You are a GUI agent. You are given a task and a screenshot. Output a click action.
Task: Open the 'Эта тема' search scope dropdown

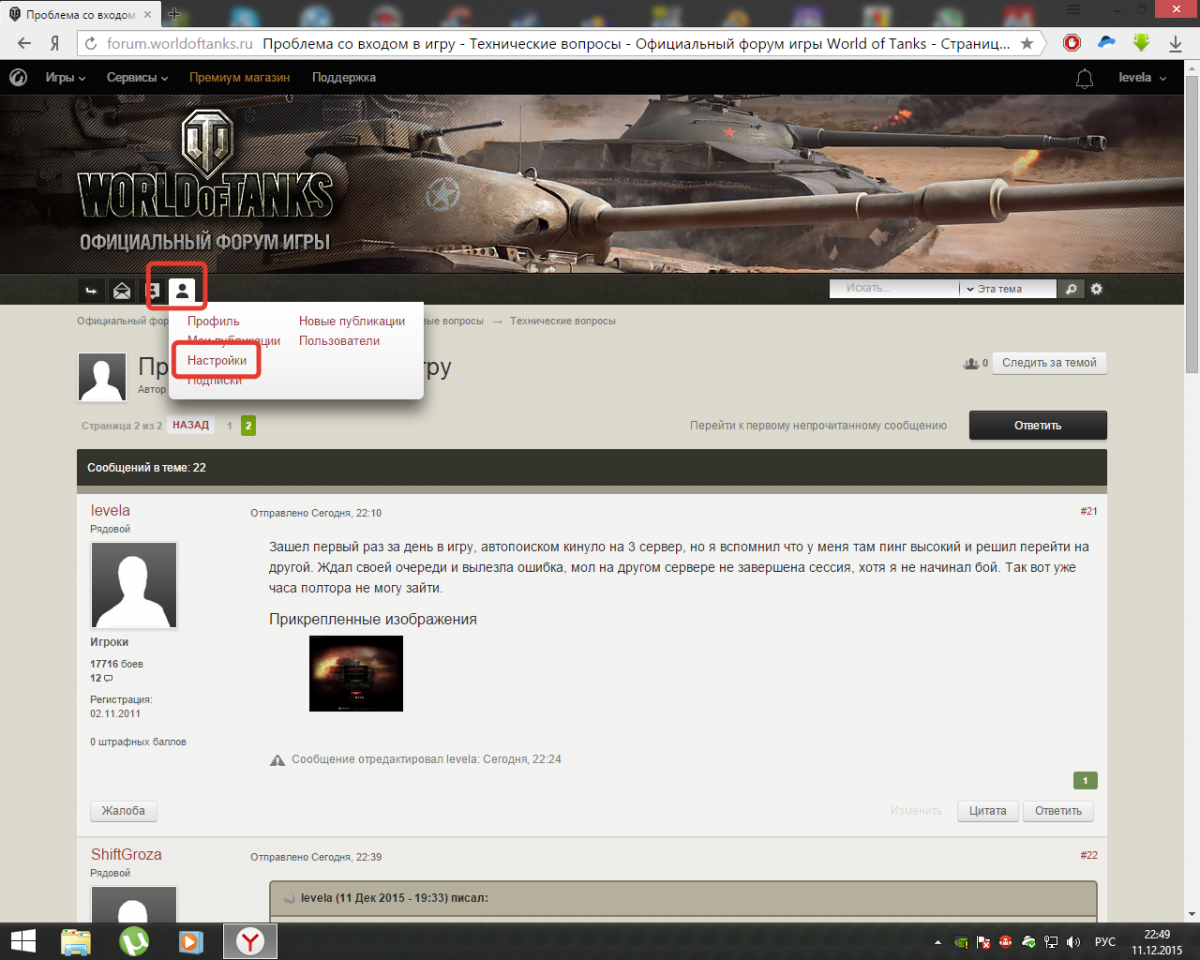coord(1008,289)
